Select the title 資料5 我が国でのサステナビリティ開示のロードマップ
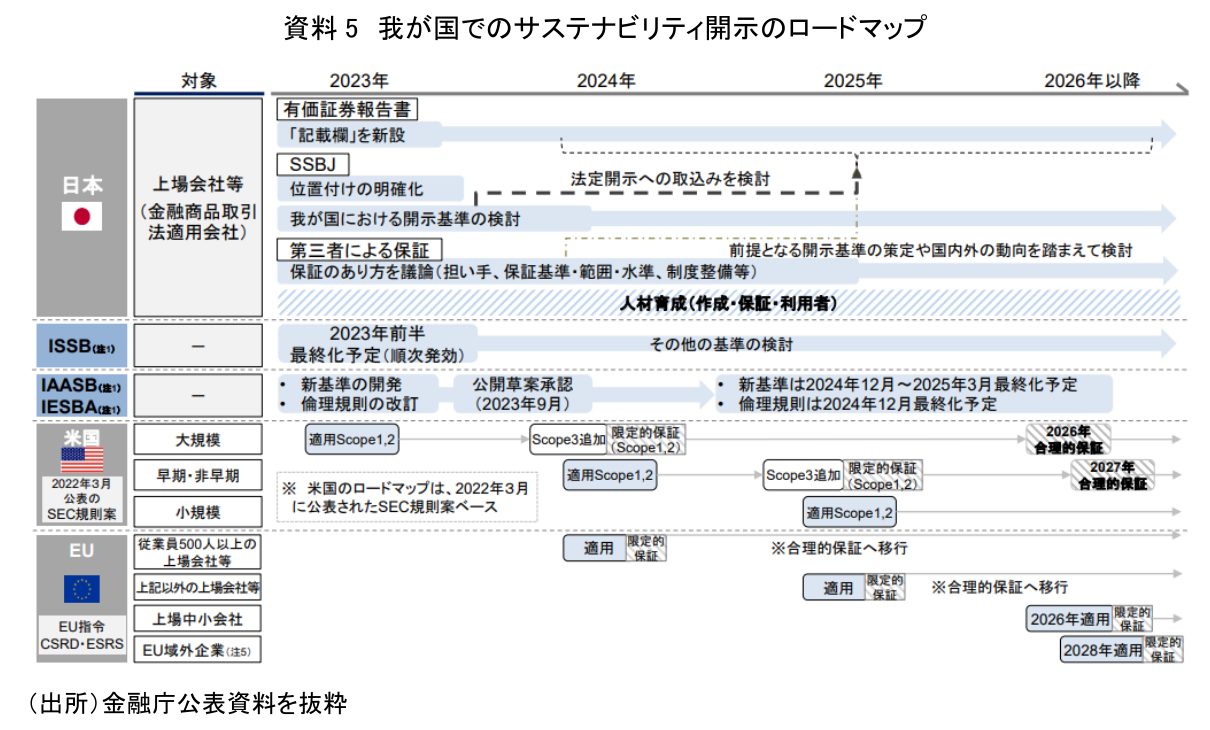1210x730 pixels. [x=604, y=29]
